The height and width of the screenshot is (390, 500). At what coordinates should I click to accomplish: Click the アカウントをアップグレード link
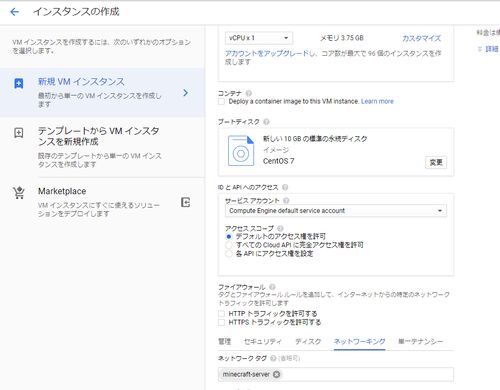pyautogui.click(x=267, y=53)
